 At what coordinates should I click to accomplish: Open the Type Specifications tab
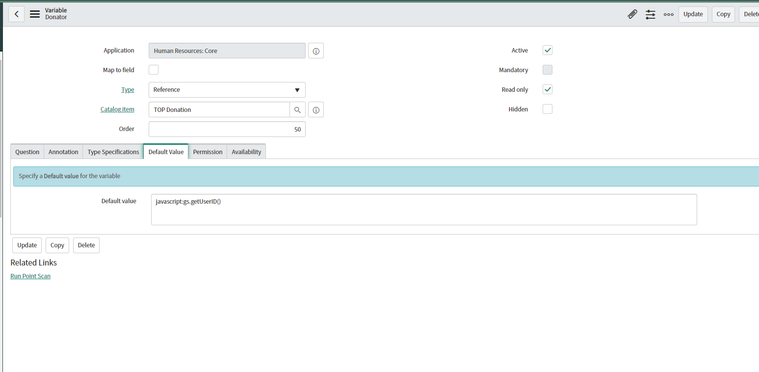(x=113, y=152)
